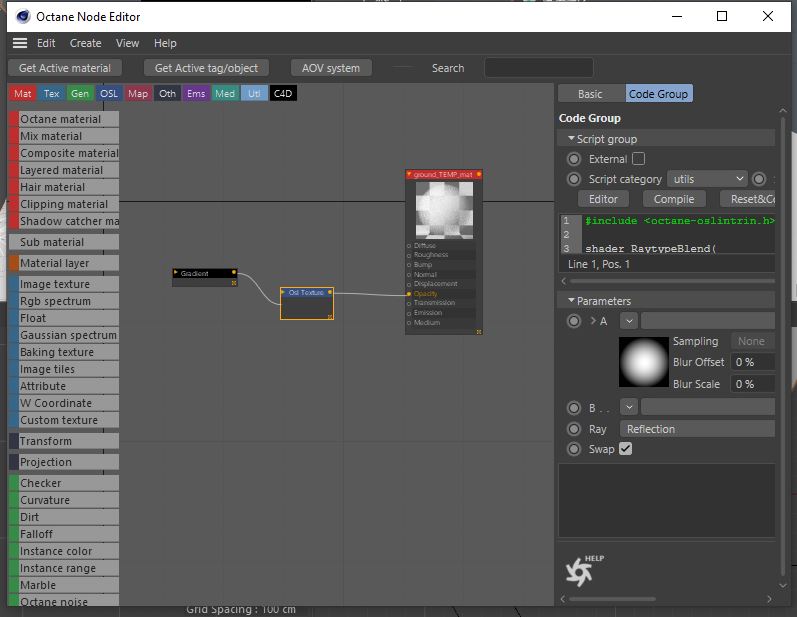This screenshot has height=617, width=797.
Task: Click the ground_TEMP_mat node's Opacity input port
Action: pos(409,294)
